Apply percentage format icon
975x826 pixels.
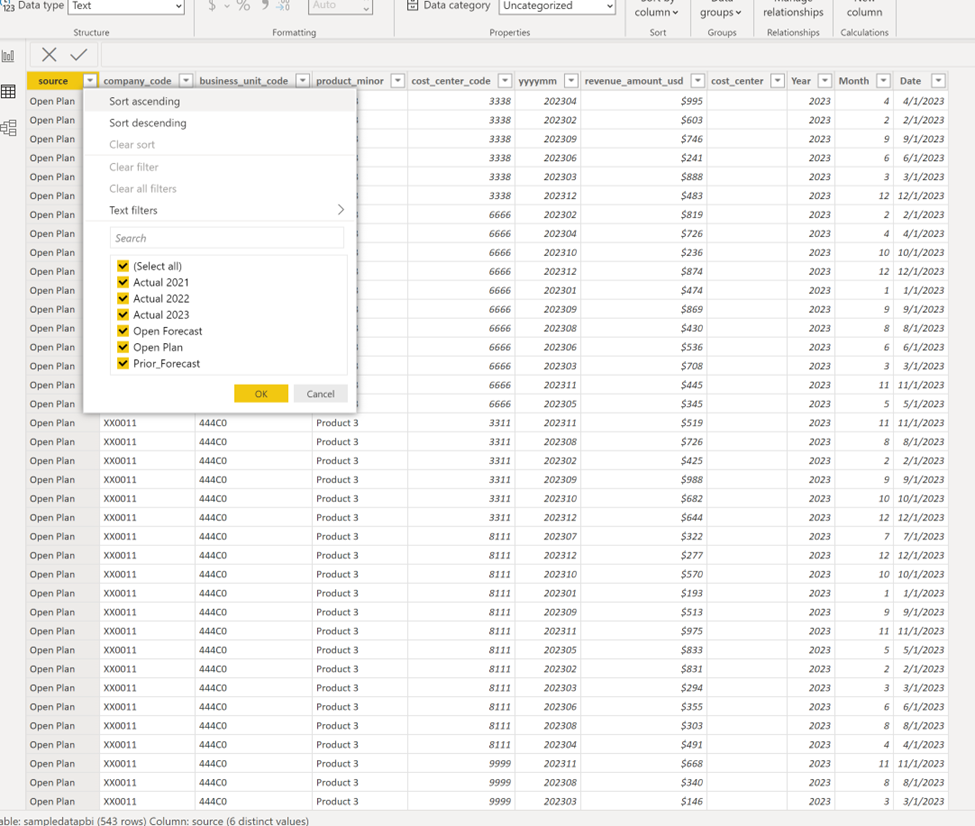(x=243, y=6)
